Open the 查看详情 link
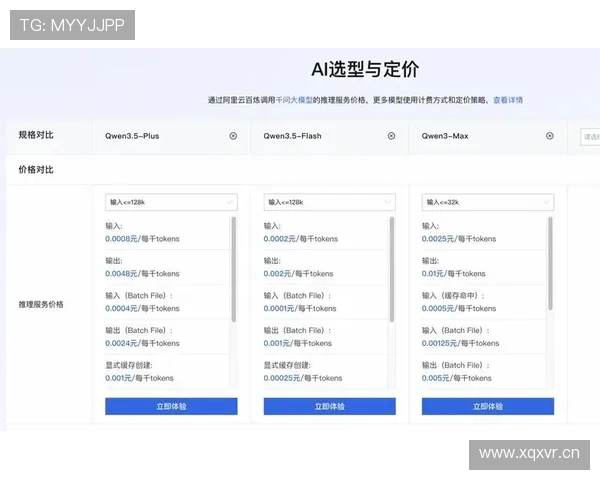This screenshot has width=600, height=480. pyautogui.click(x=508, y=100)
